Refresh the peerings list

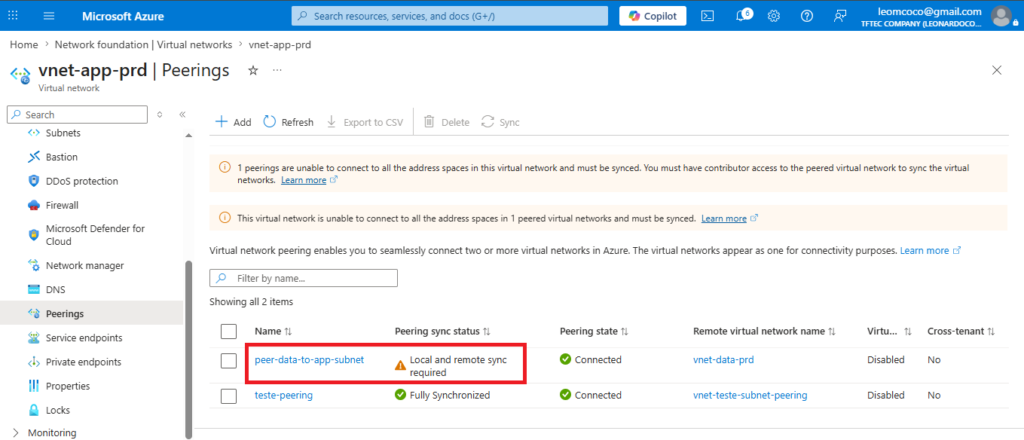[x=289, y=122]
